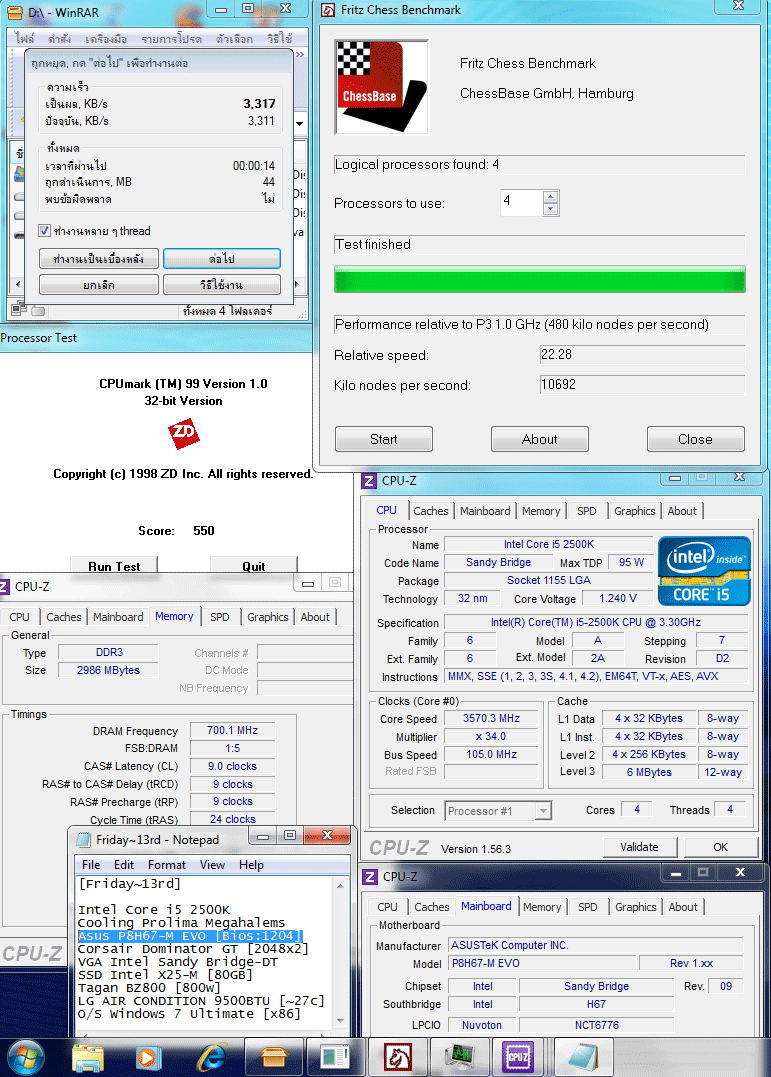
Task: Click Validate in CPU-Z
Action: tap(639, 847)
